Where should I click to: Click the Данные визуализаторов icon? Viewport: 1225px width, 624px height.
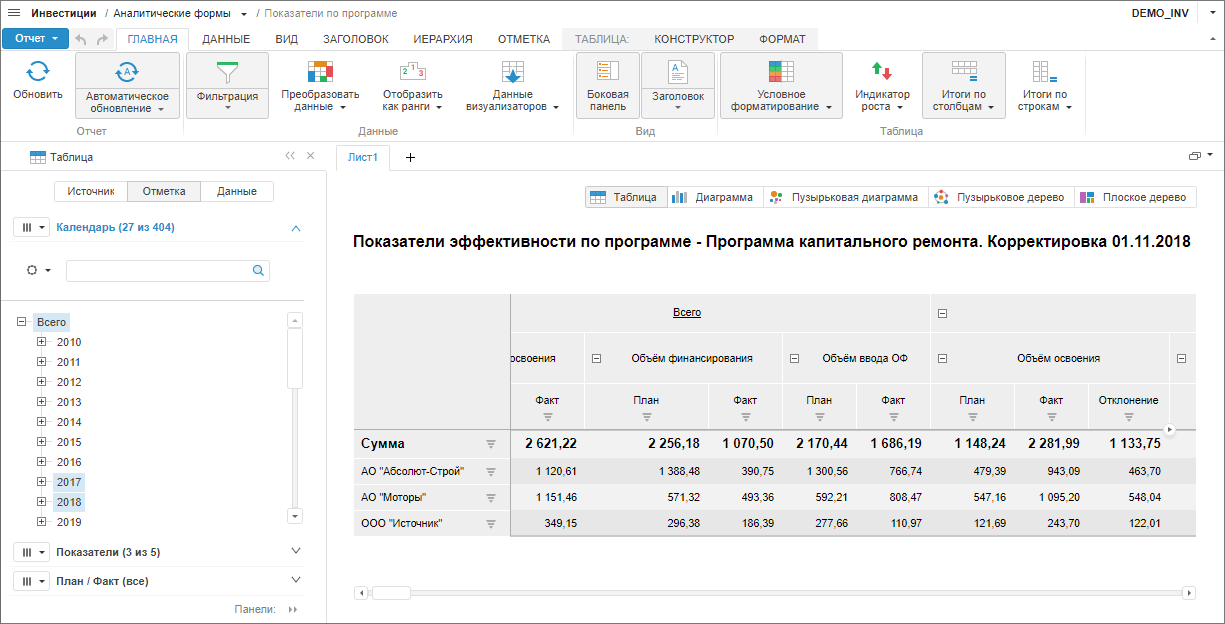(512, 72)
